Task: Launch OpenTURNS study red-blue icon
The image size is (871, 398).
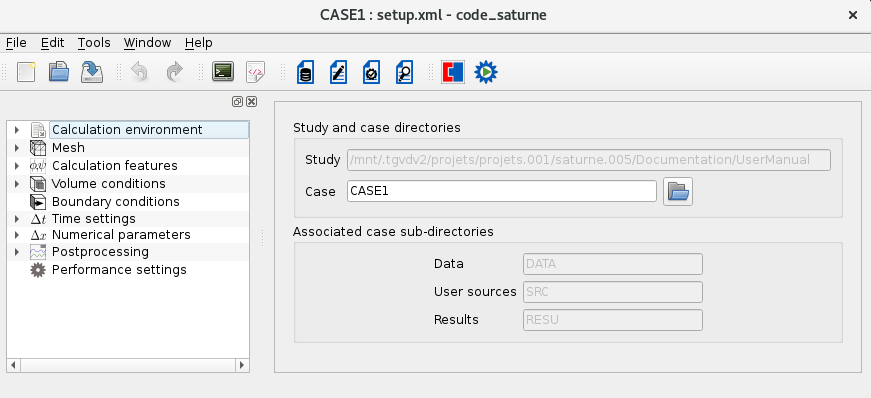Action: 453,72
